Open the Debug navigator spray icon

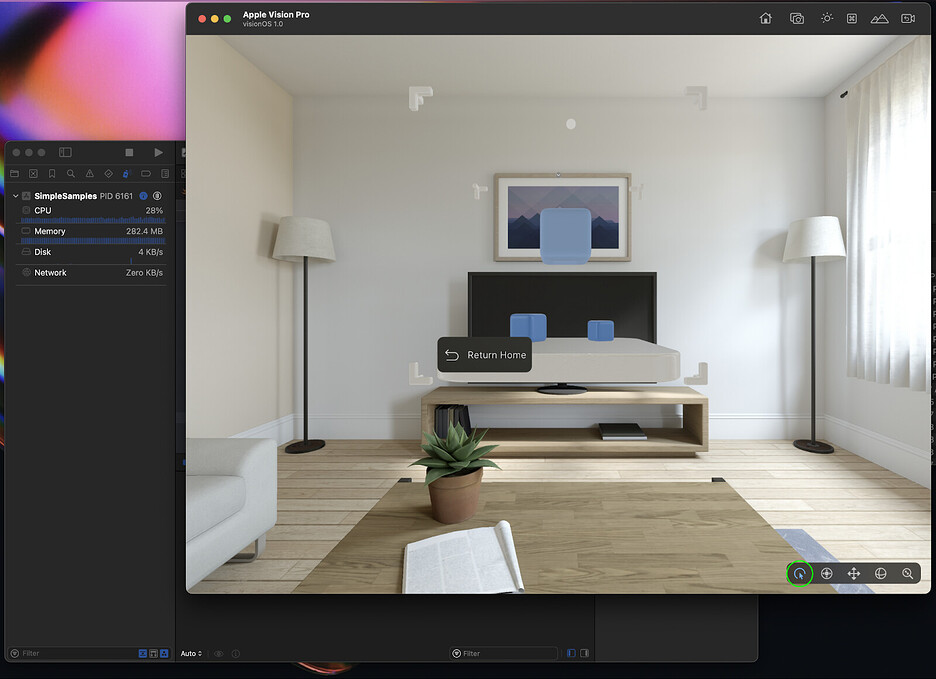tap(126, 174)
